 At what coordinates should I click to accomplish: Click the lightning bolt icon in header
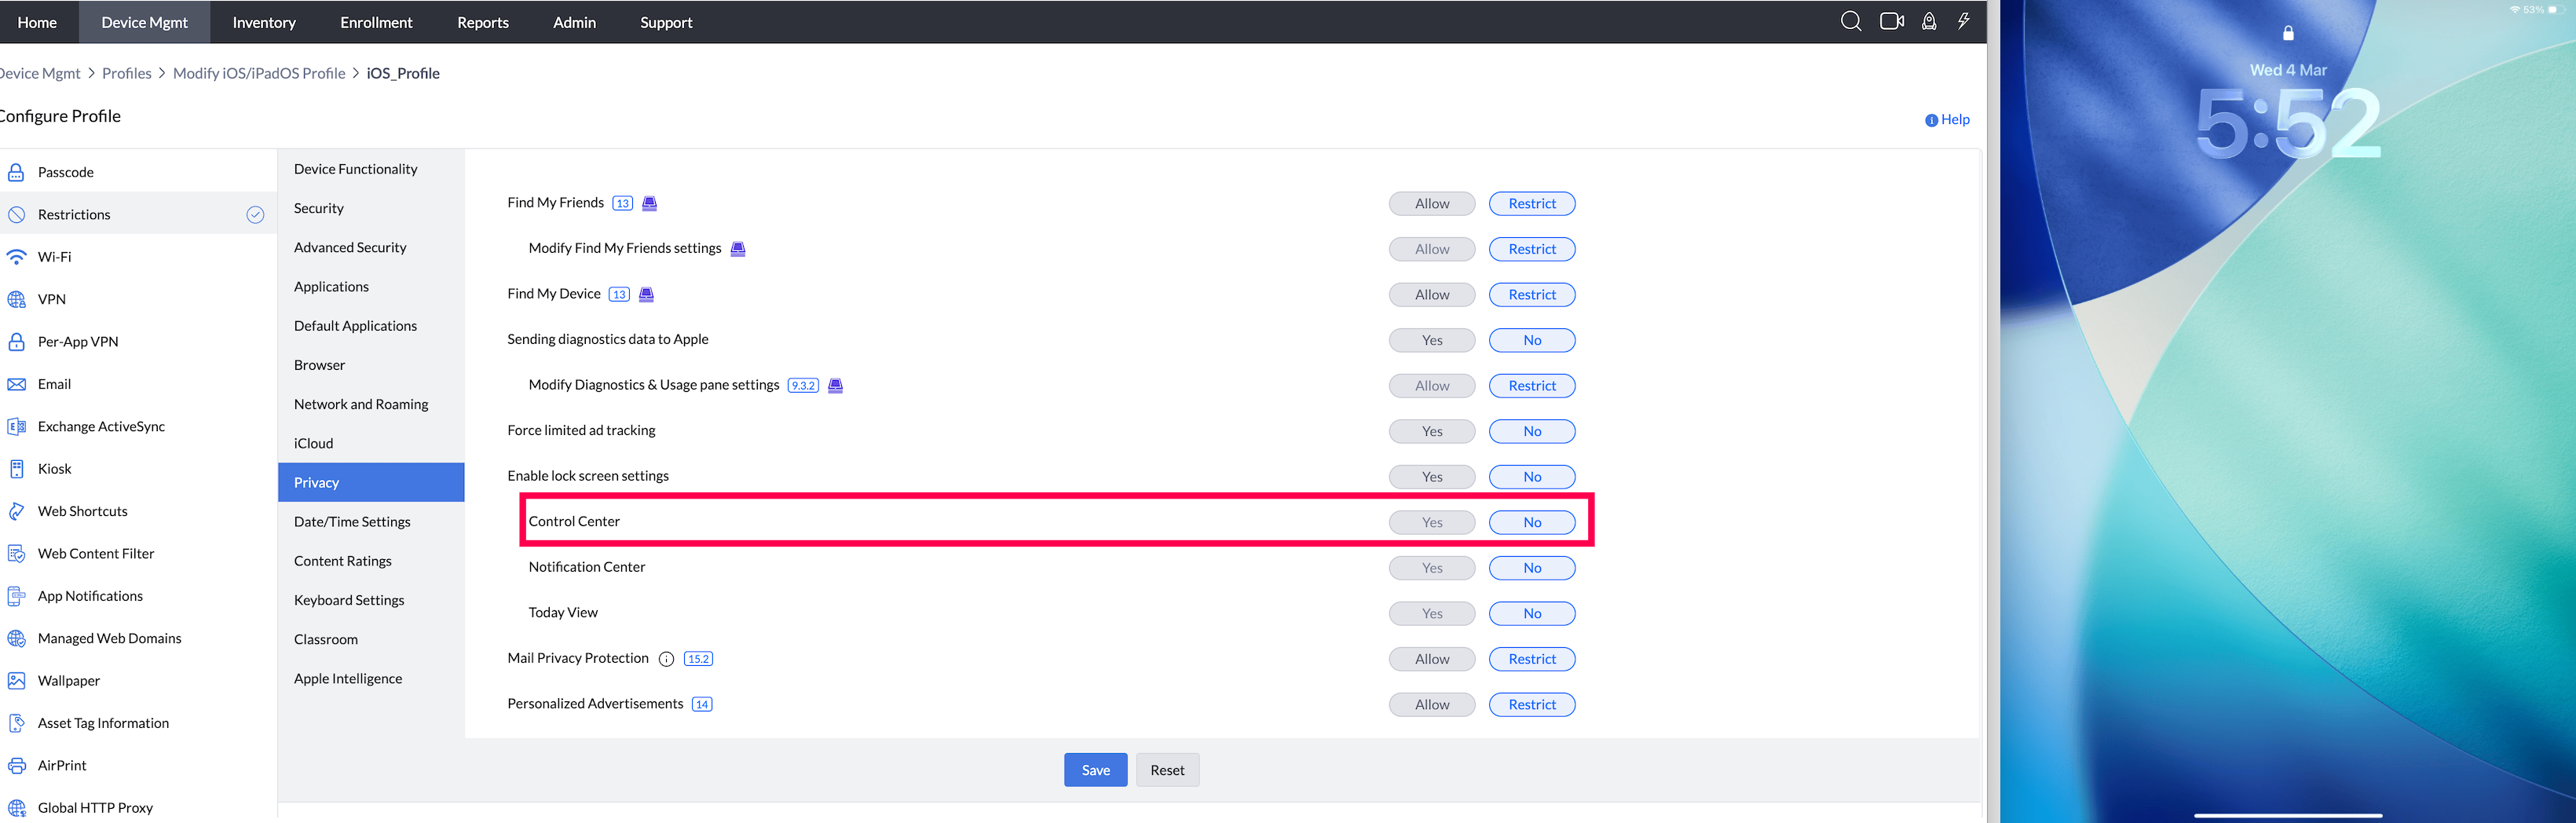coord(1964,21)
